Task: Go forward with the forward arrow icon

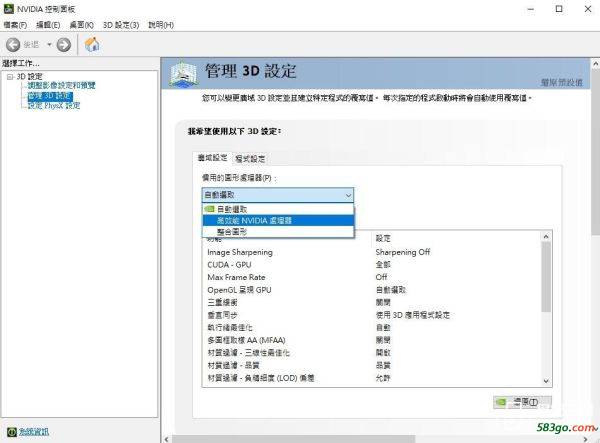Action: (64, 45)
